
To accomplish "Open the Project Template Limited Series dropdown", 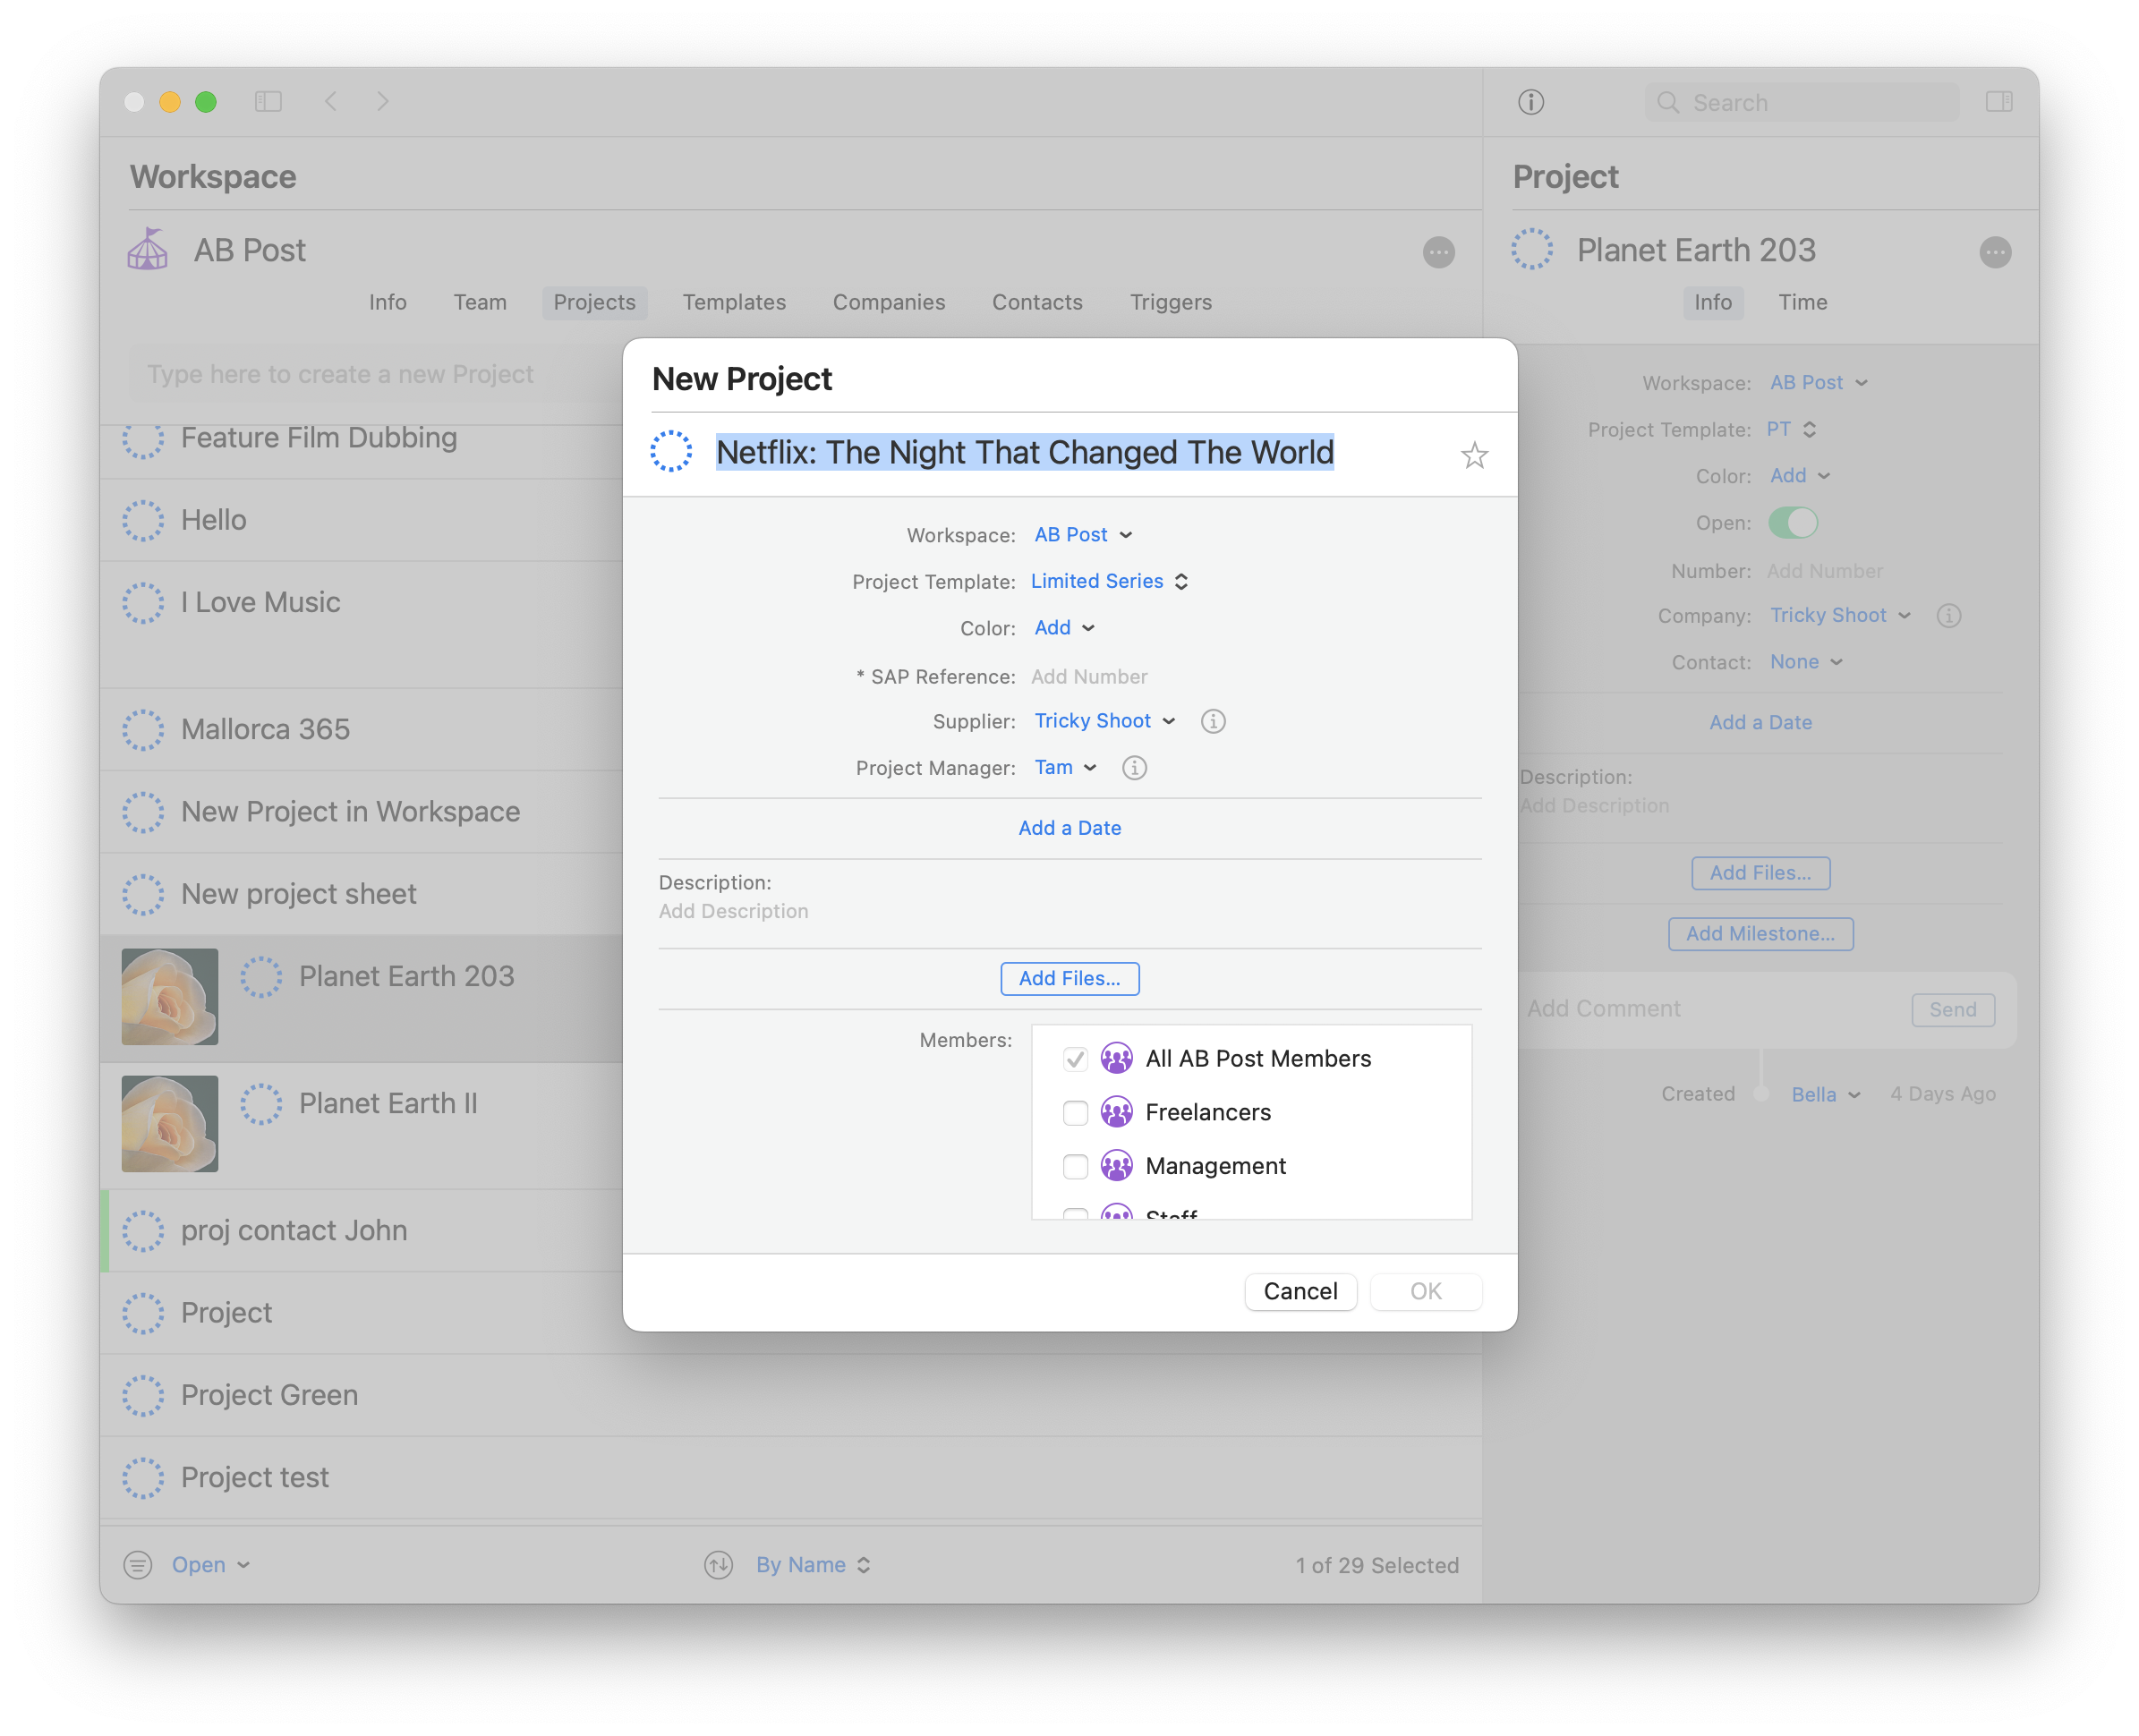I will (x=1109, y=581).
